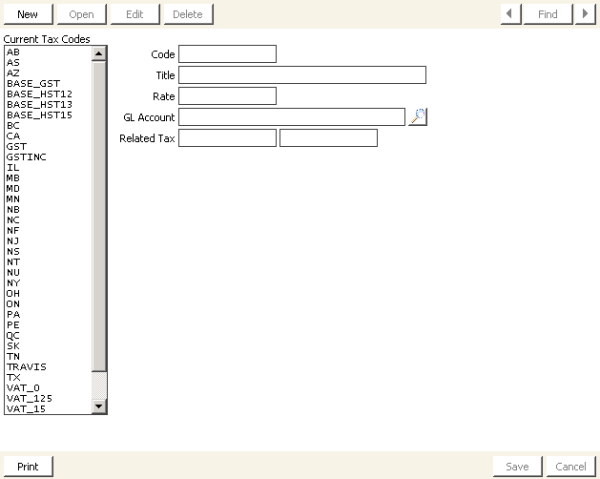Select tax code BASE_HST12
The image size is (600, 479).
tap(48, 94)
